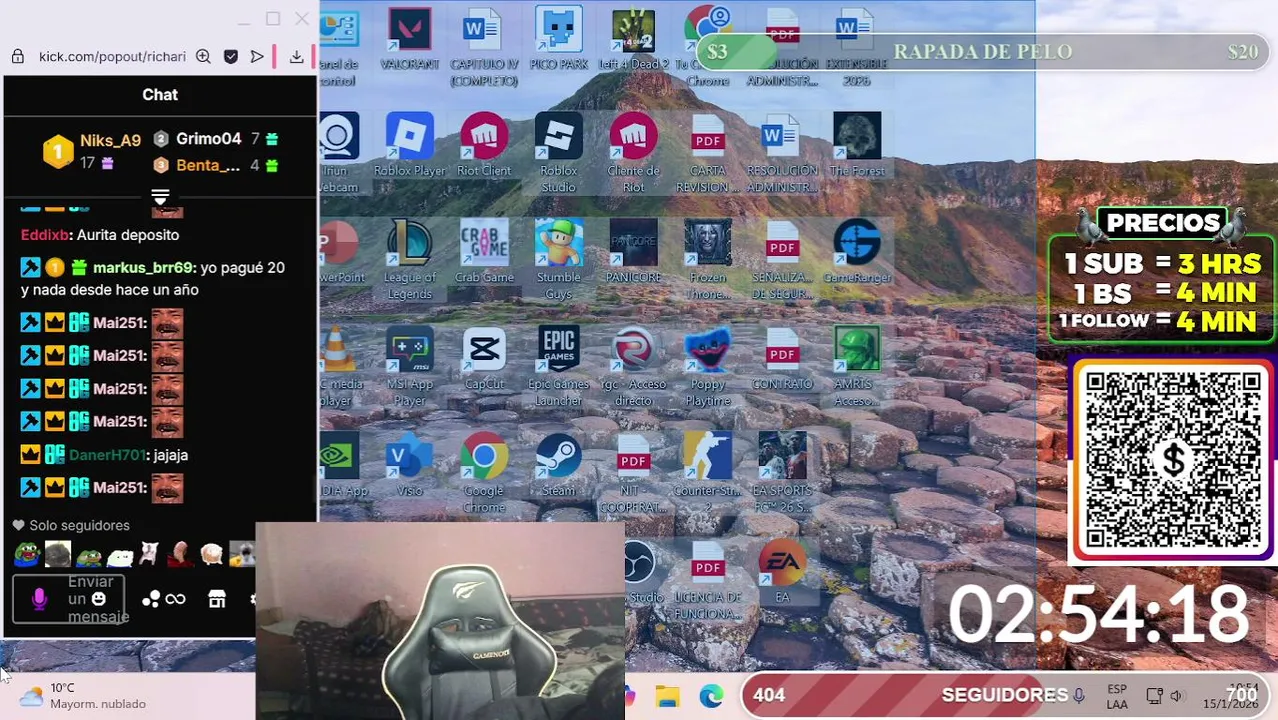
Task: Launch the CapCut desktop shortcut
Action: pyautogui.click(x=484, y=360)
